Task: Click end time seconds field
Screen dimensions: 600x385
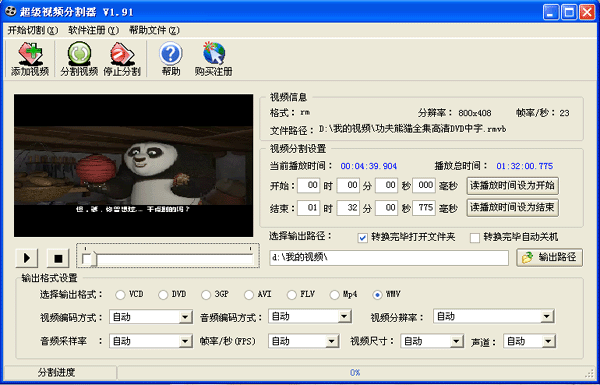Action: point(386,208)
